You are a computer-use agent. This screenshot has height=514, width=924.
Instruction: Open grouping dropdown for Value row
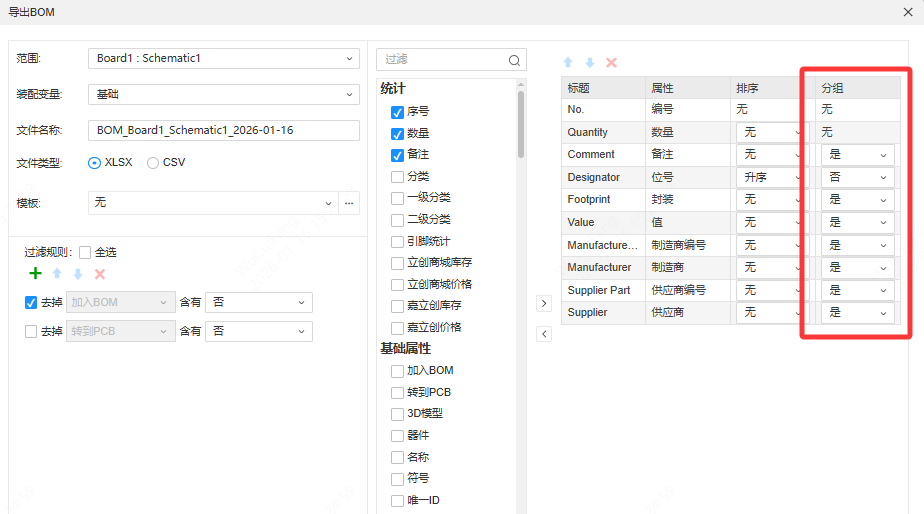click(x=857, y=223)
